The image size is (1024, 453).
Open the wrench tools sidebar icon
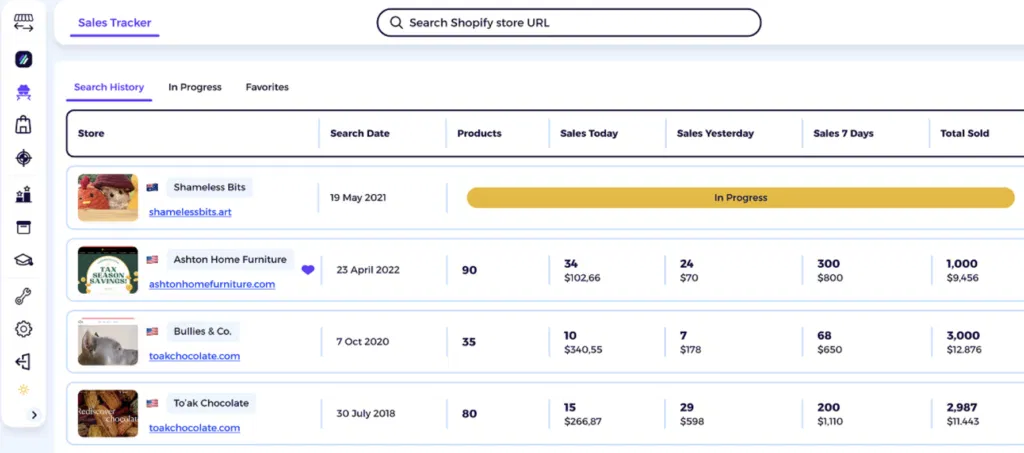click(x=24, y=296)
